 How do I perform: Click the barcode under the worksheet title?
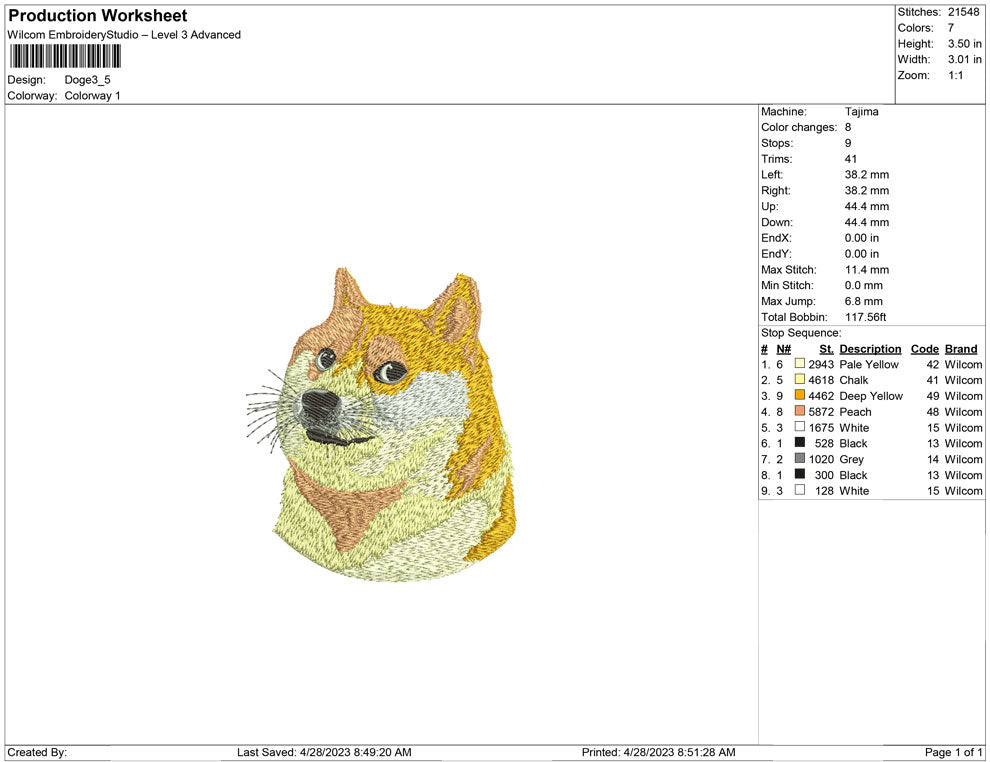pos(65,56)
